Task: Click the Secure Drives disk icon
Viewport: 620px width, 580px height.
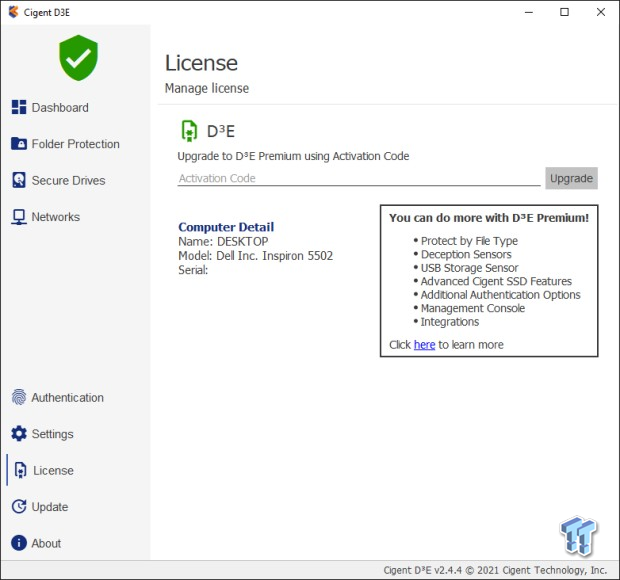Action: click(19, 180)
